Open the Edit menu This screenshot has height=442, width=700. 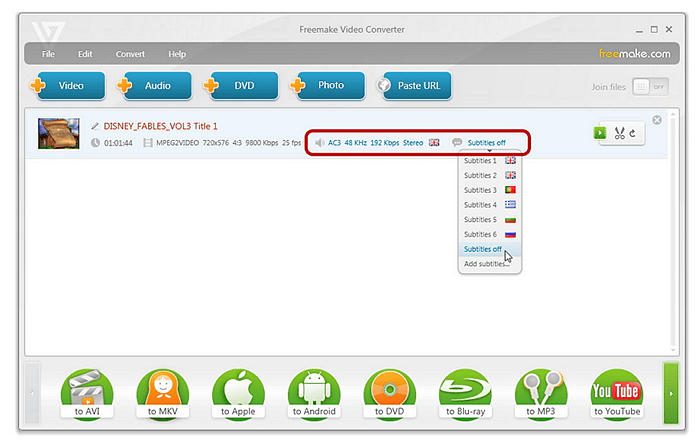(x=85, y=54)
